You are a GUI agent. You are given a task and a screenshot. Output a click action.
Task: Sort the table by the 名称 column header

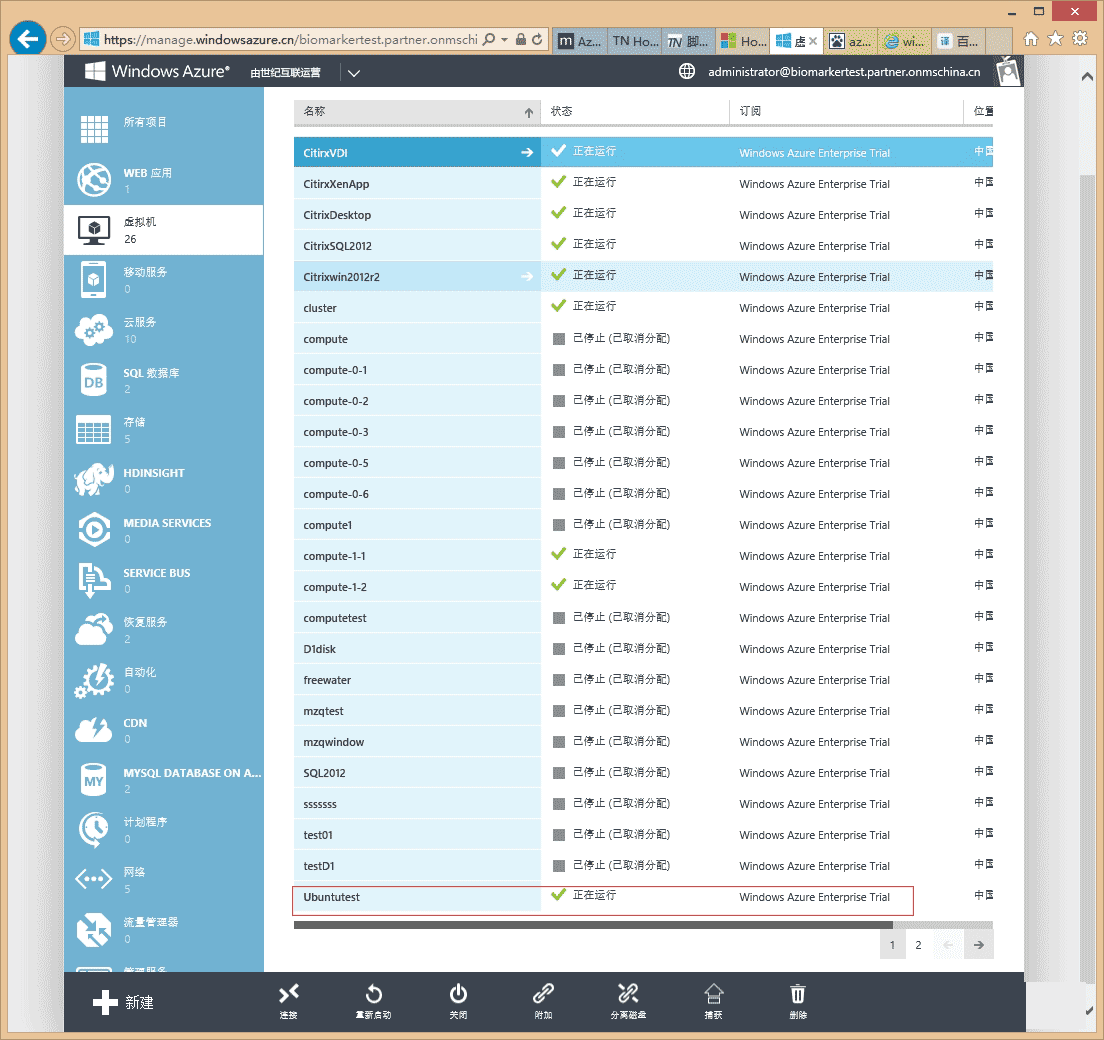tap(417, 111)
